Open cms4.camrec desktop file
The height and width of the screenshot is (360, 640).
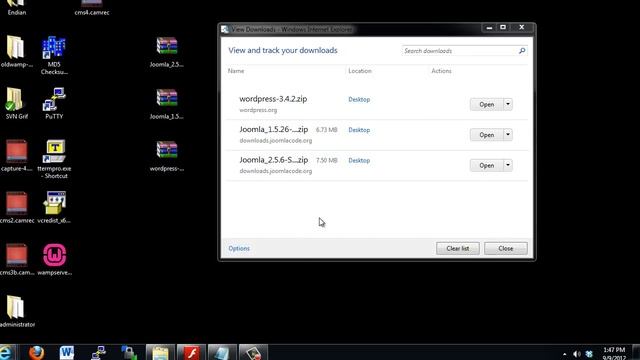[92, 7]
